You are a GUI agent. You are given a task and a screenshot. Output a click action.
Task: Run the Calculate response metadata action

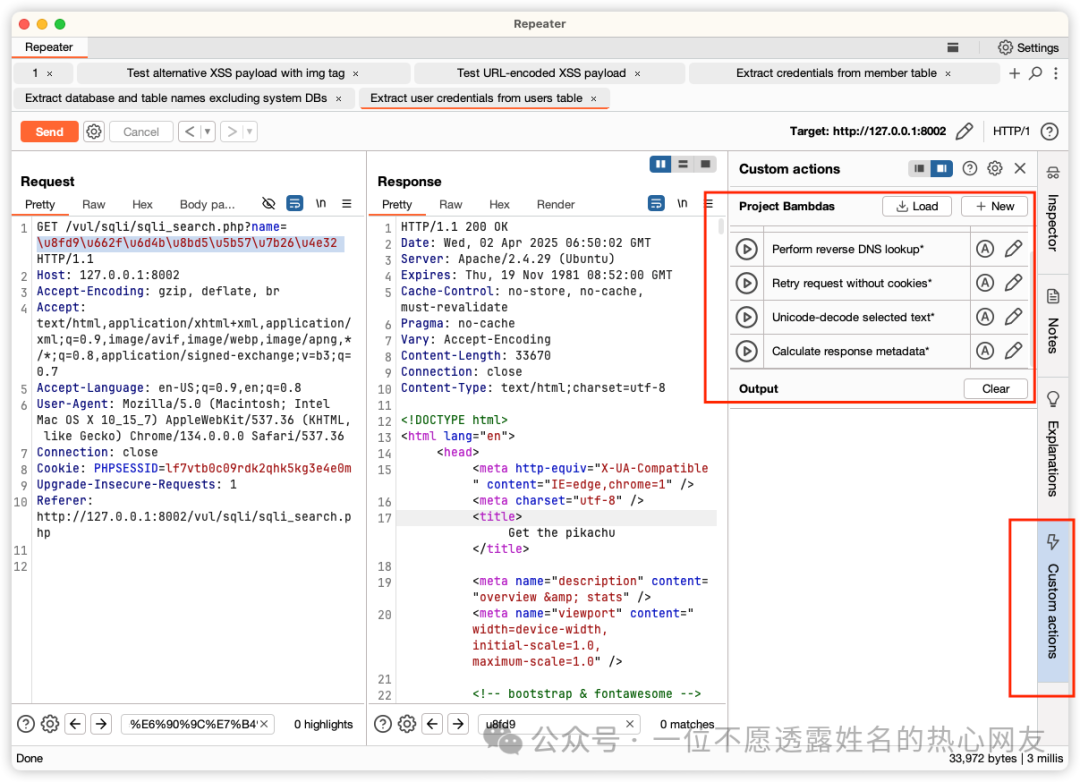point(746,351)
